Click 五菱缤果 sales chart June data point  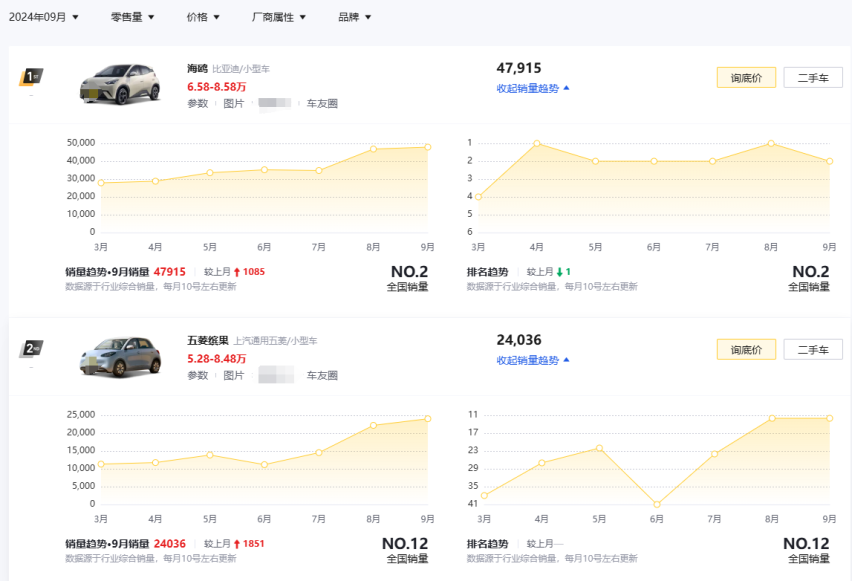(264, 465)
